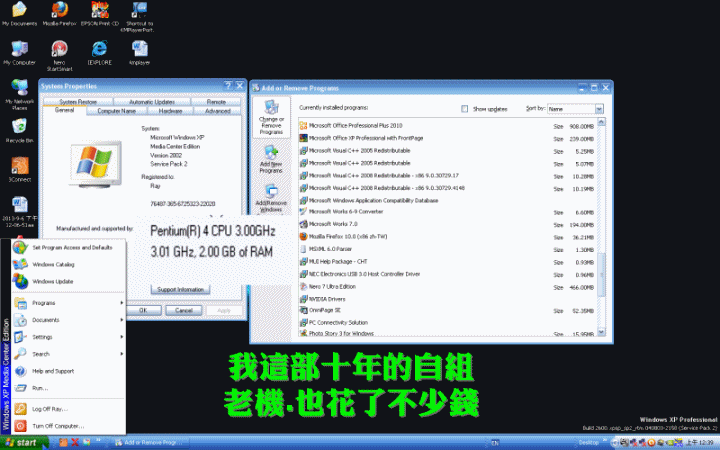Image resolution: width=720 pixels, height=450 pixels.
Task: Click the Nero 7 Ultra Edition program icon
Action: (x=303, y=287)
